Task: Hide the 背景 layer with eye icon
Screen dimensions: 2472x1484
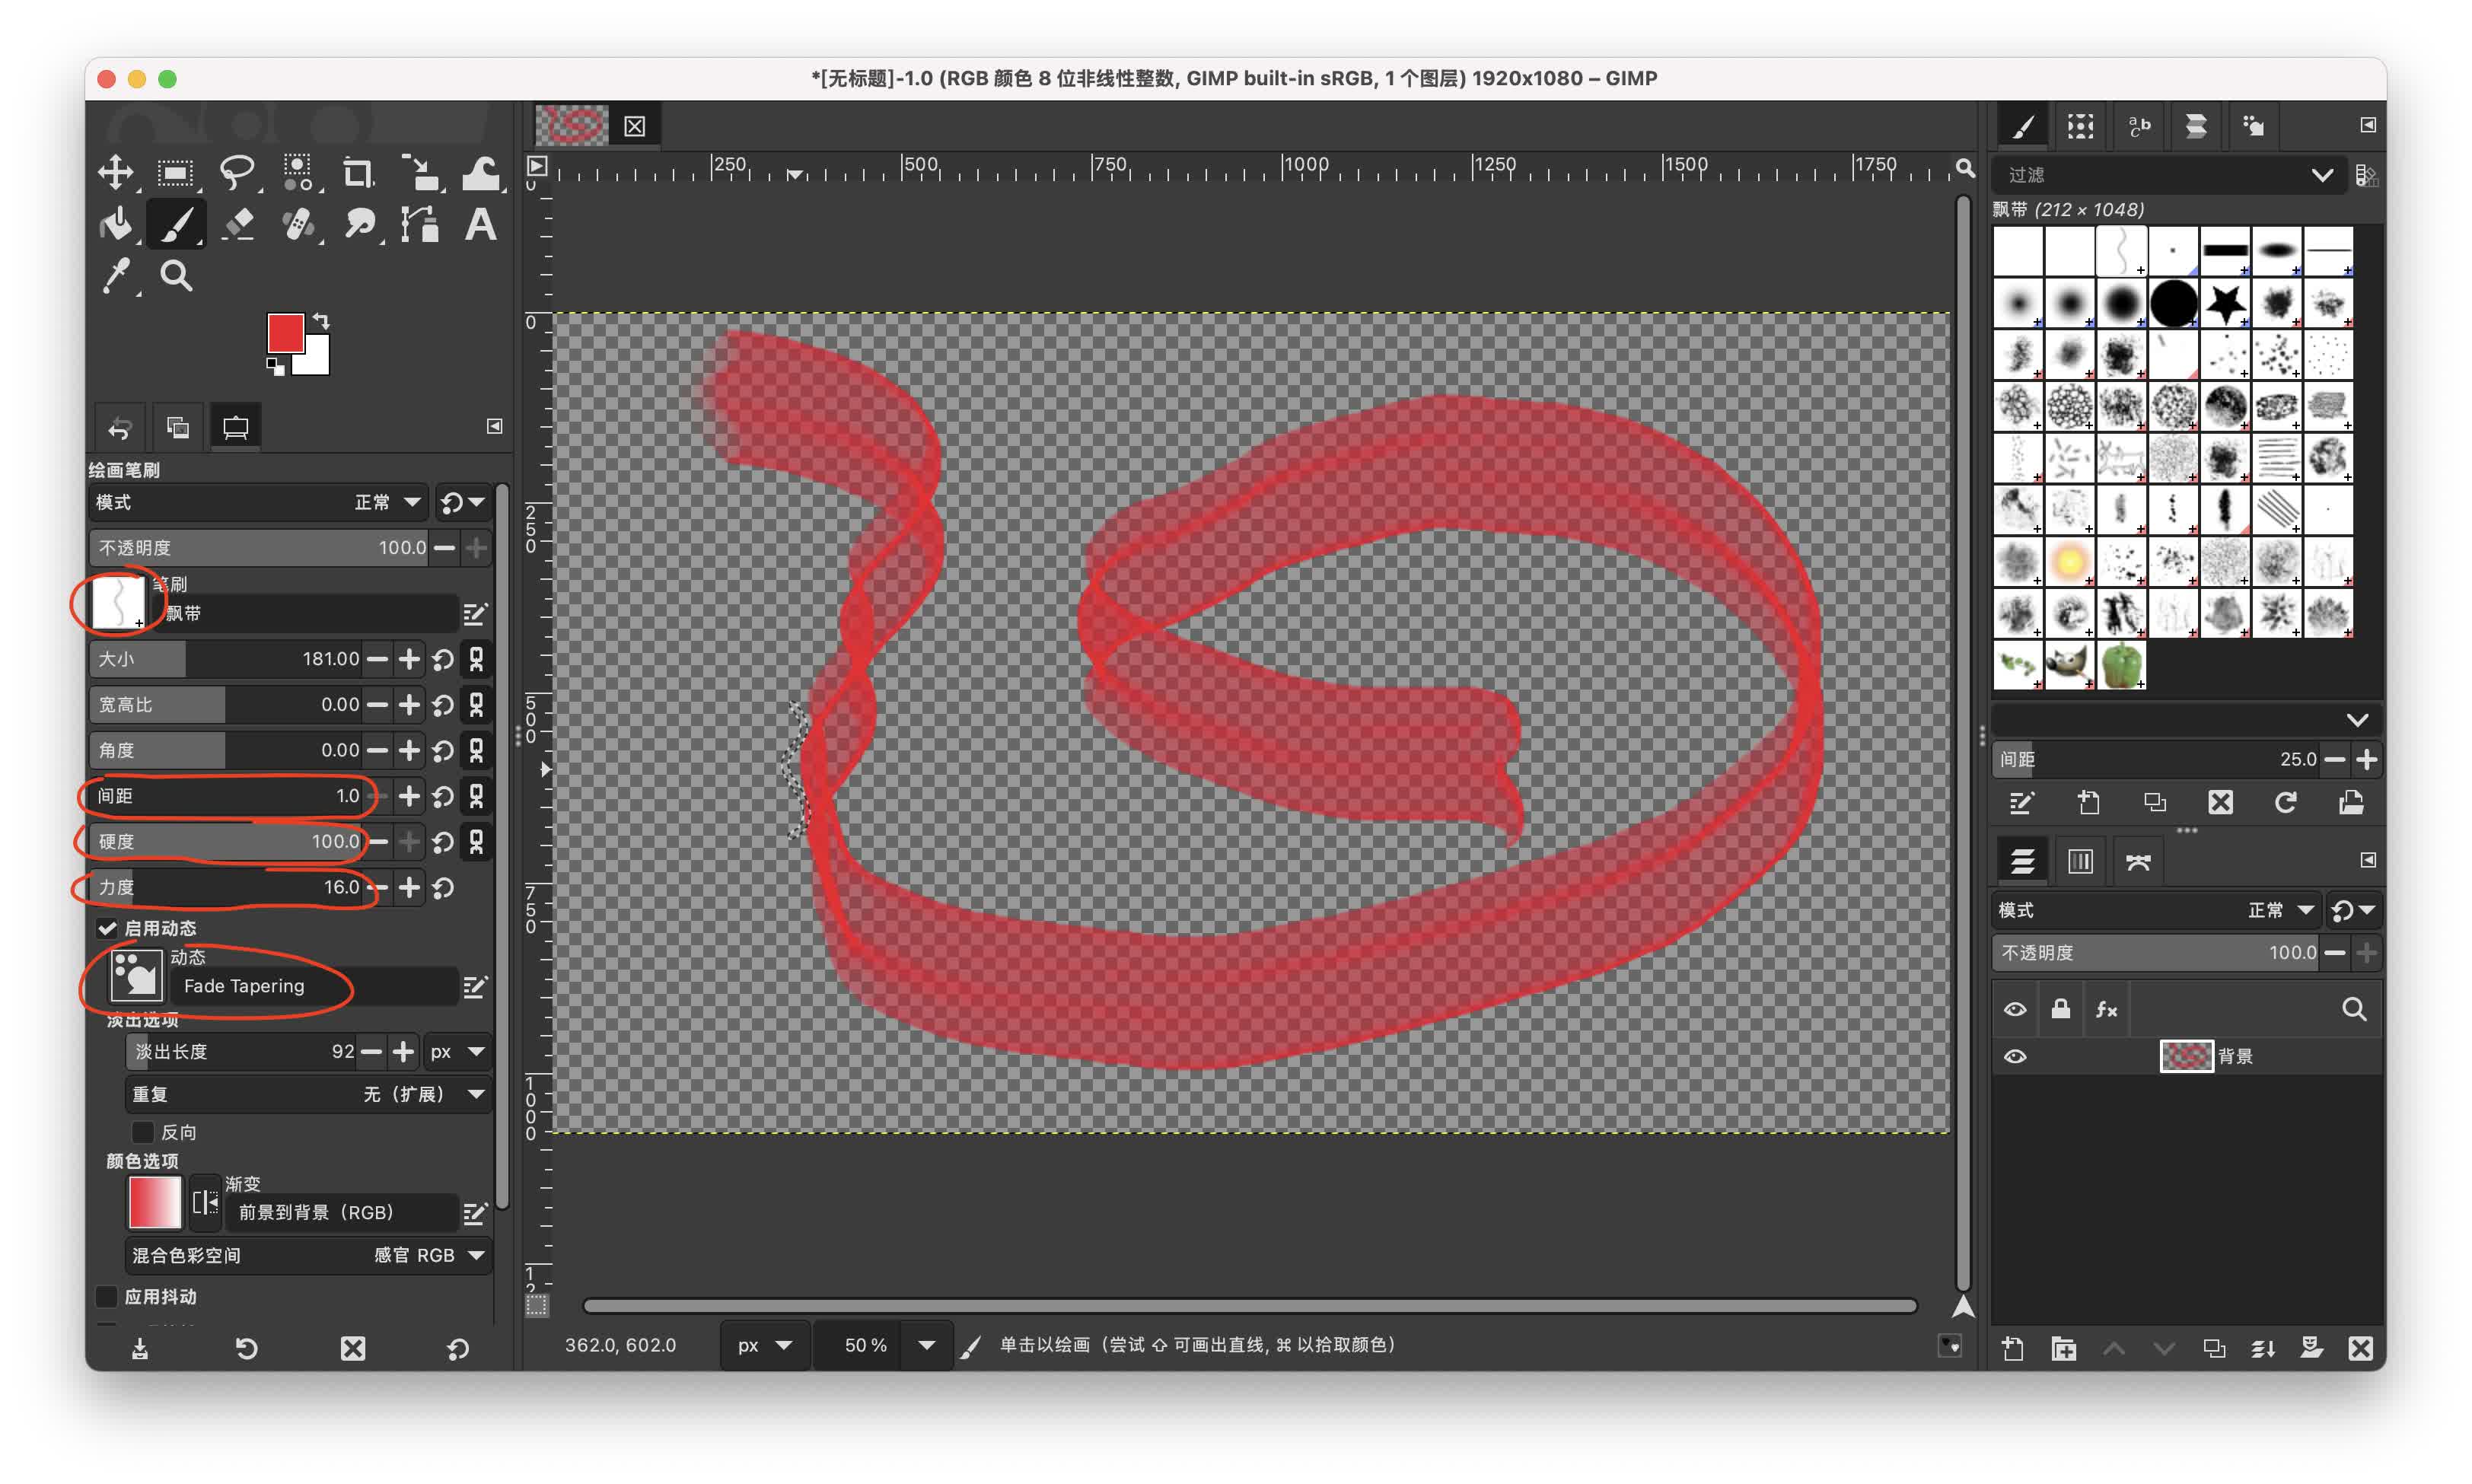Action: coord(2015,1056)
